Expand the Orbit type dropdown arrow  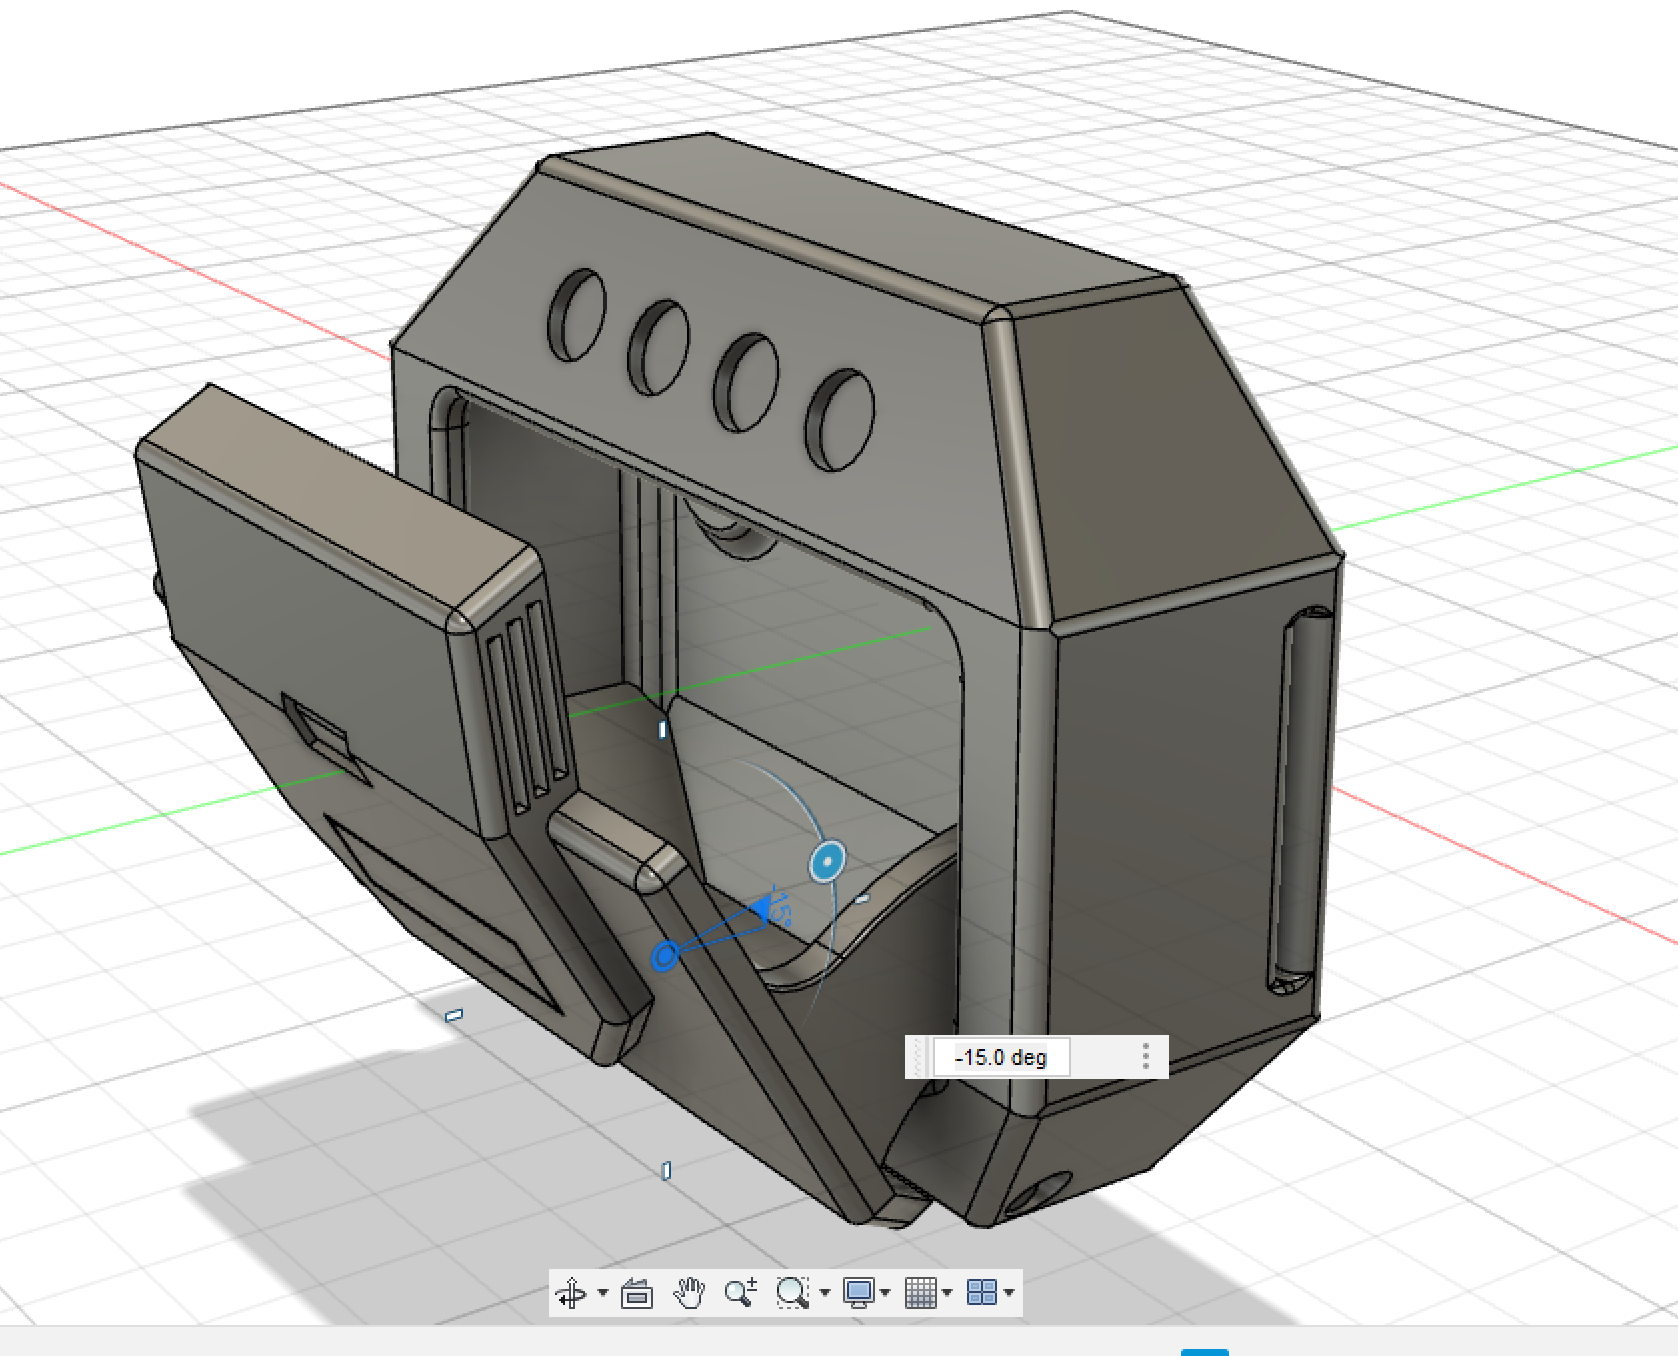(602, 1293)
